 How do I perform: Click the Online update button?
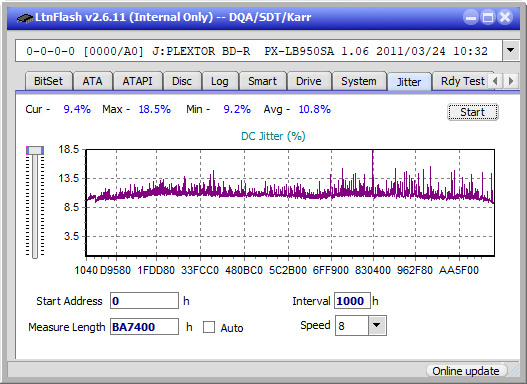pyautogui.click(x=466, y=371)
